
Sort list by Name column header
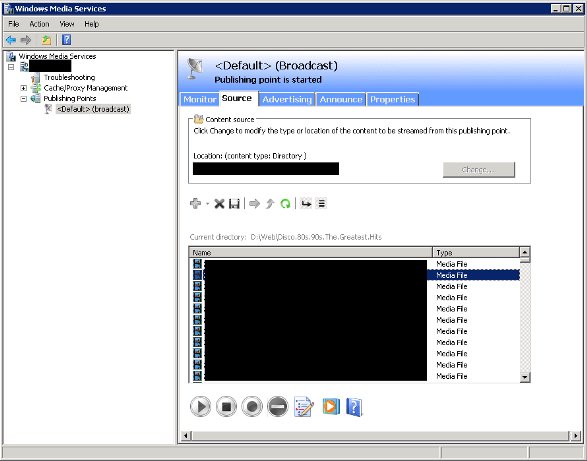coord(311,252)
